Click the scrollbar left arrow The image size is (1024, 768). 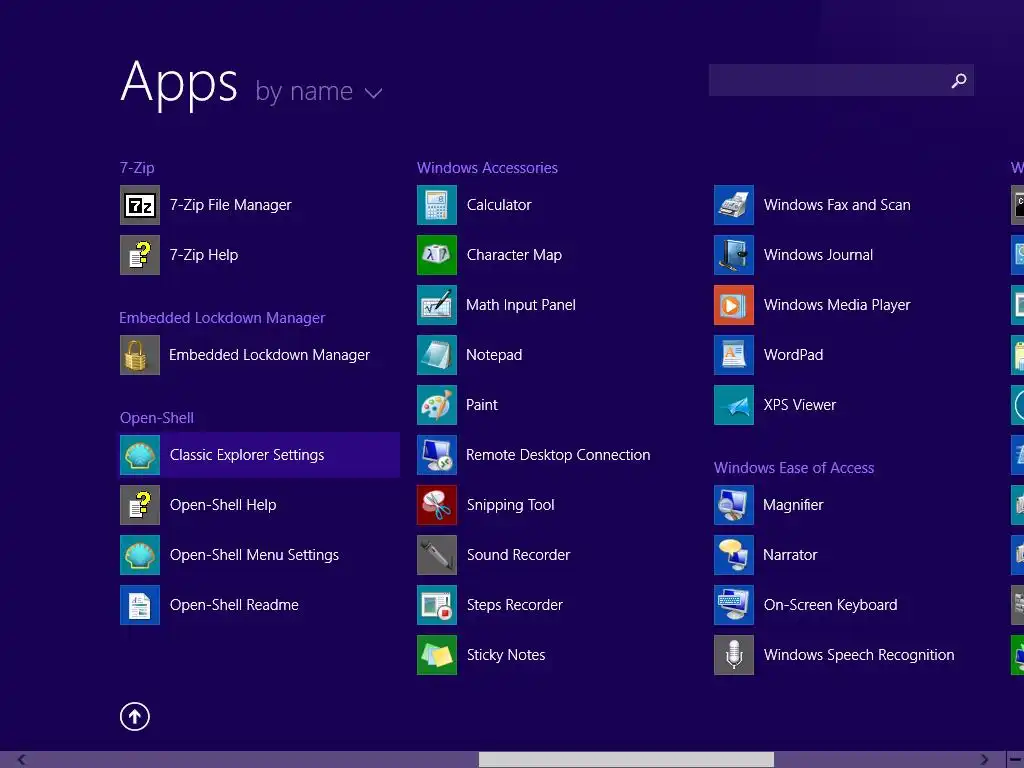22,760
